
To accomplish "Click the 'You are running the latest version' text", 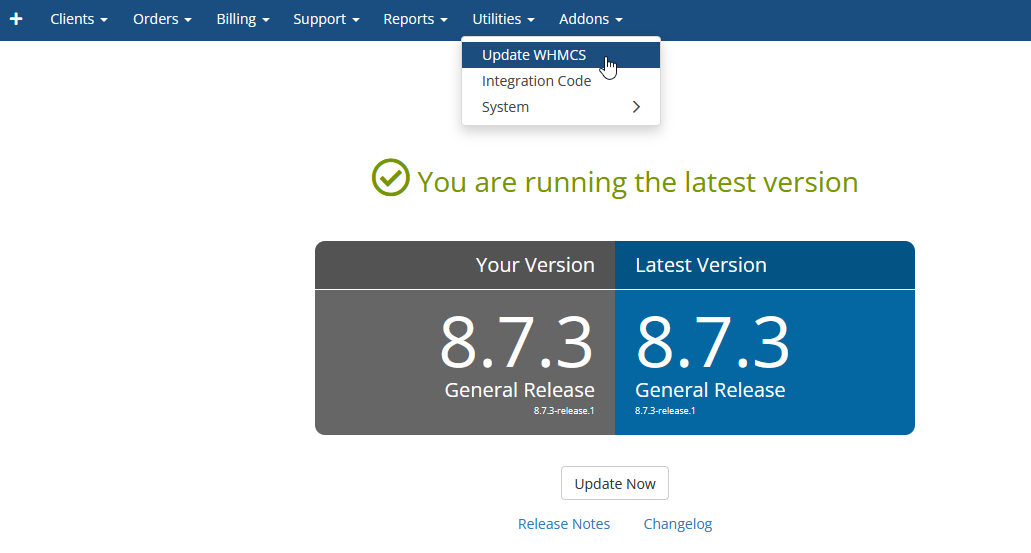I will [637, 182].
